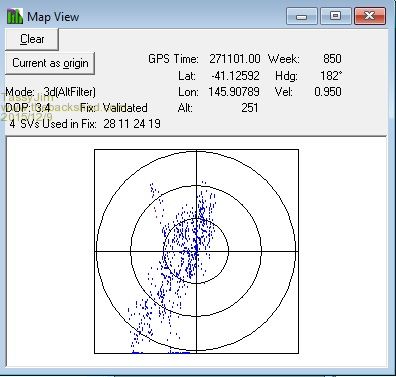Click the crosshair center of the plot
Viewport: 396px width, 377px height.
pos(196,251)
